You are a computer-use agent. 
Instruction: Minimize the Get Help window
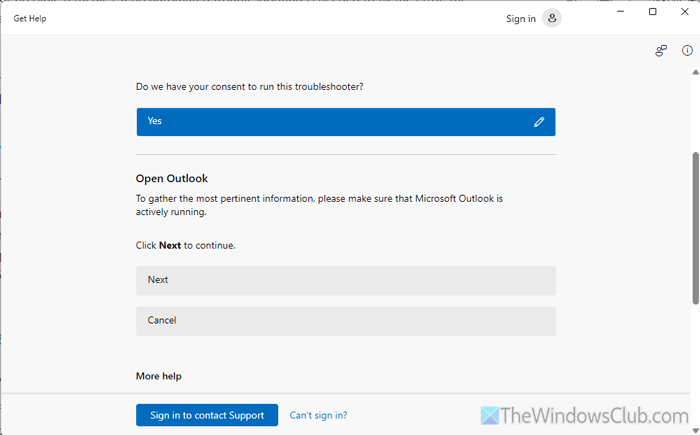pos(622,12)
